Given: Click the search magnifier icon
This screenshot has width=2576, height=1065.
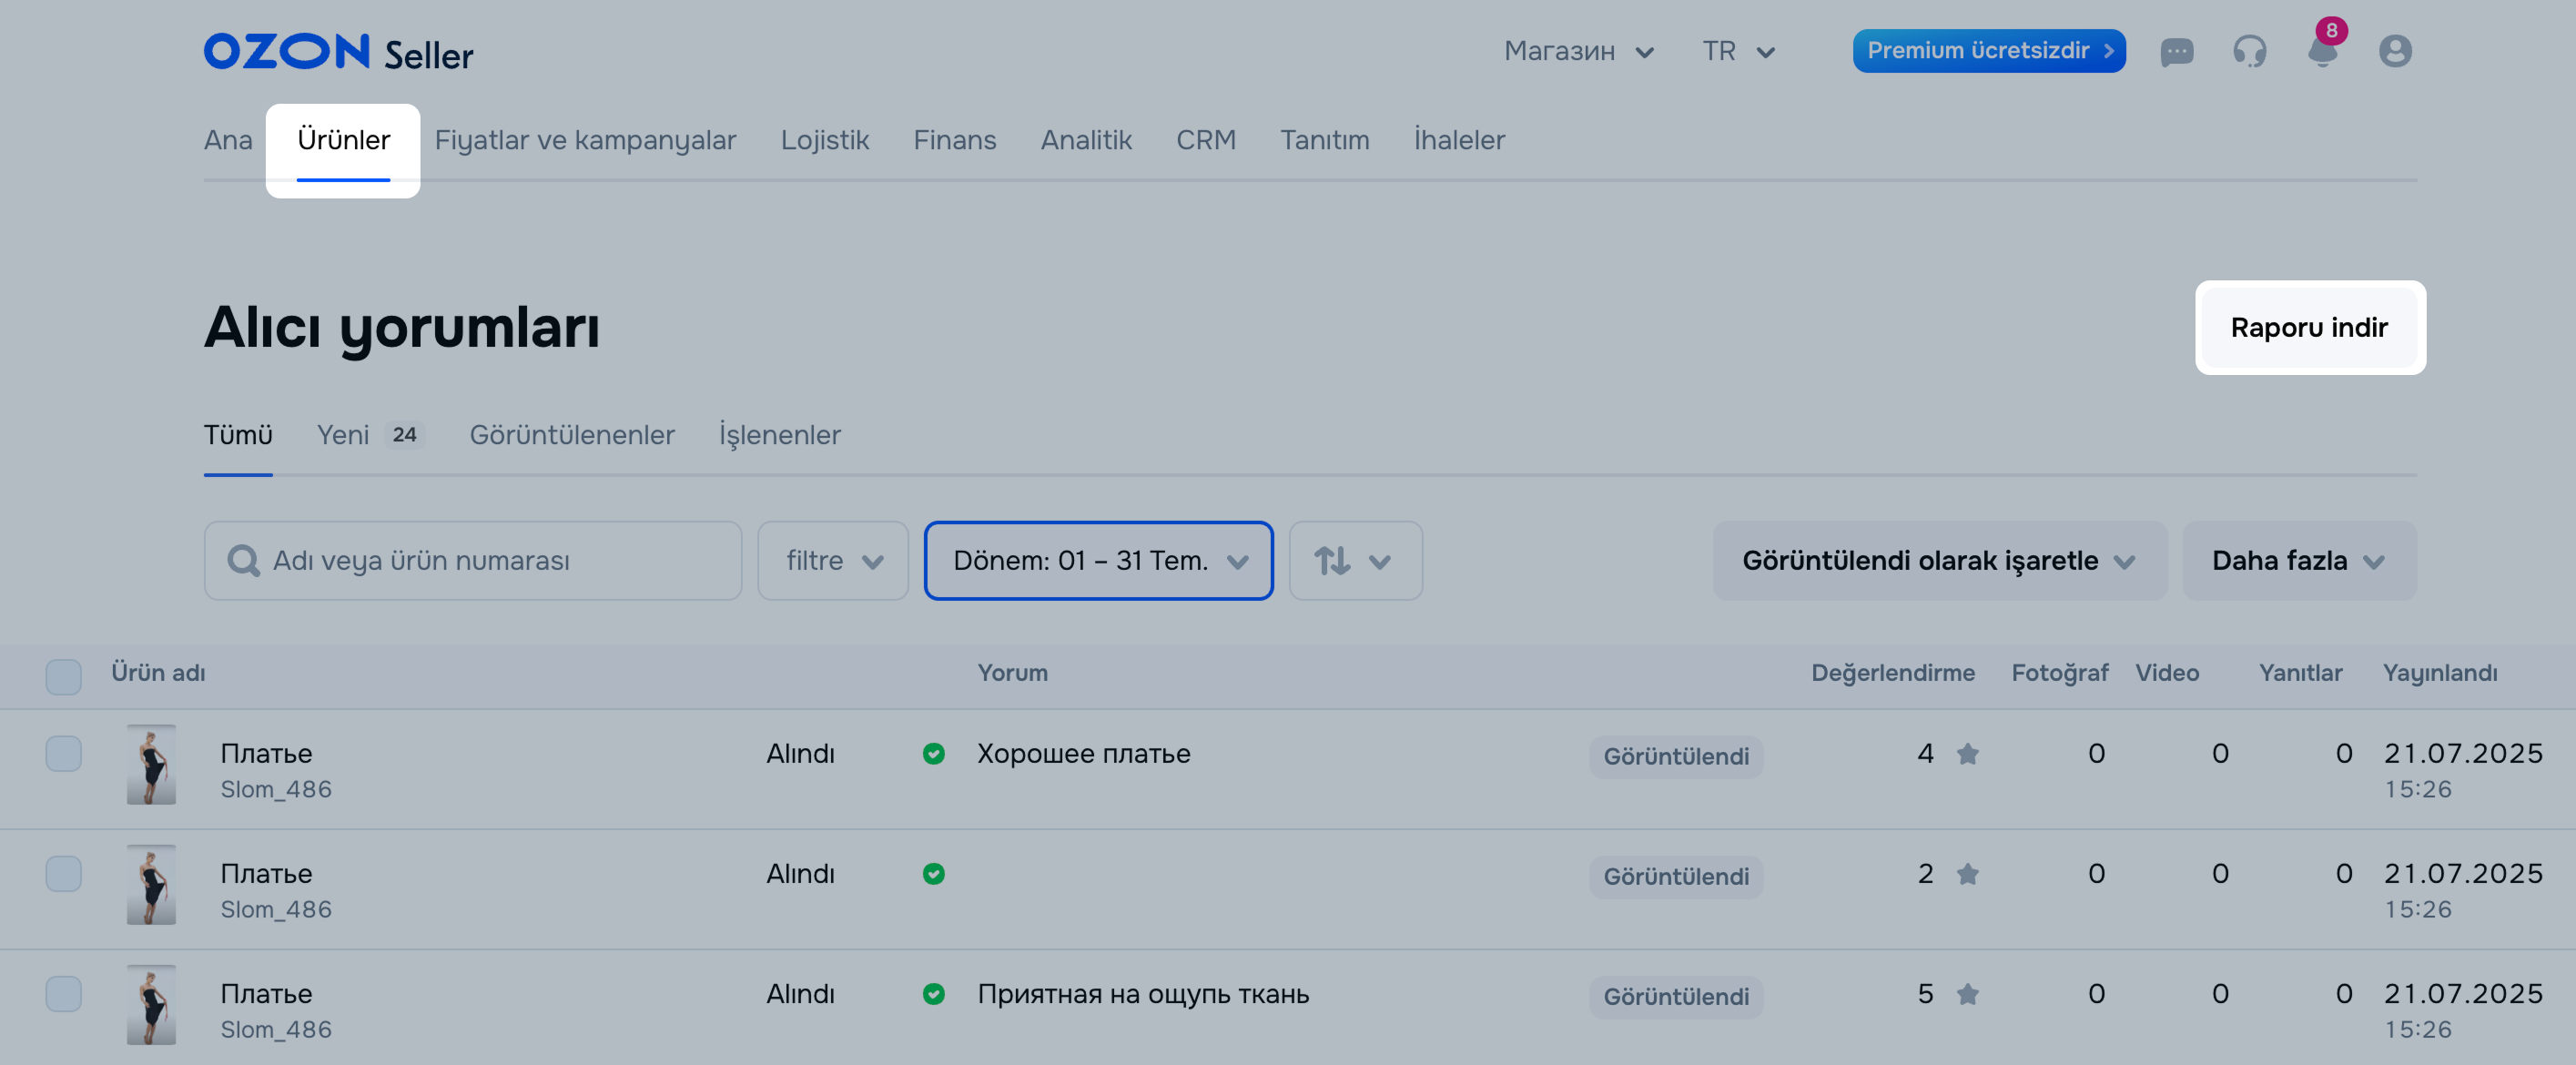Looking at the screenshot, I should [243, 561].
